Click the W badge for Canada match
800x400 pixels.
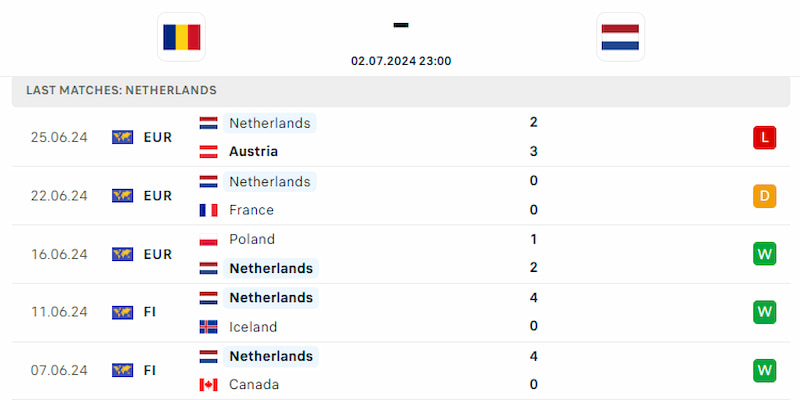tap(764, 371)
